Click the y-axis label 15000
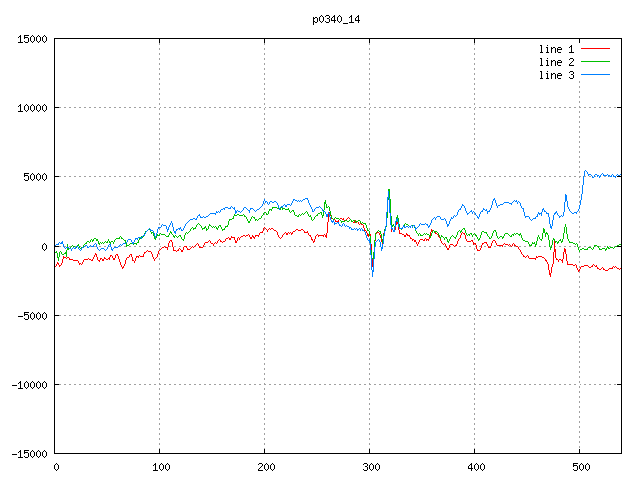 [32, 39]
